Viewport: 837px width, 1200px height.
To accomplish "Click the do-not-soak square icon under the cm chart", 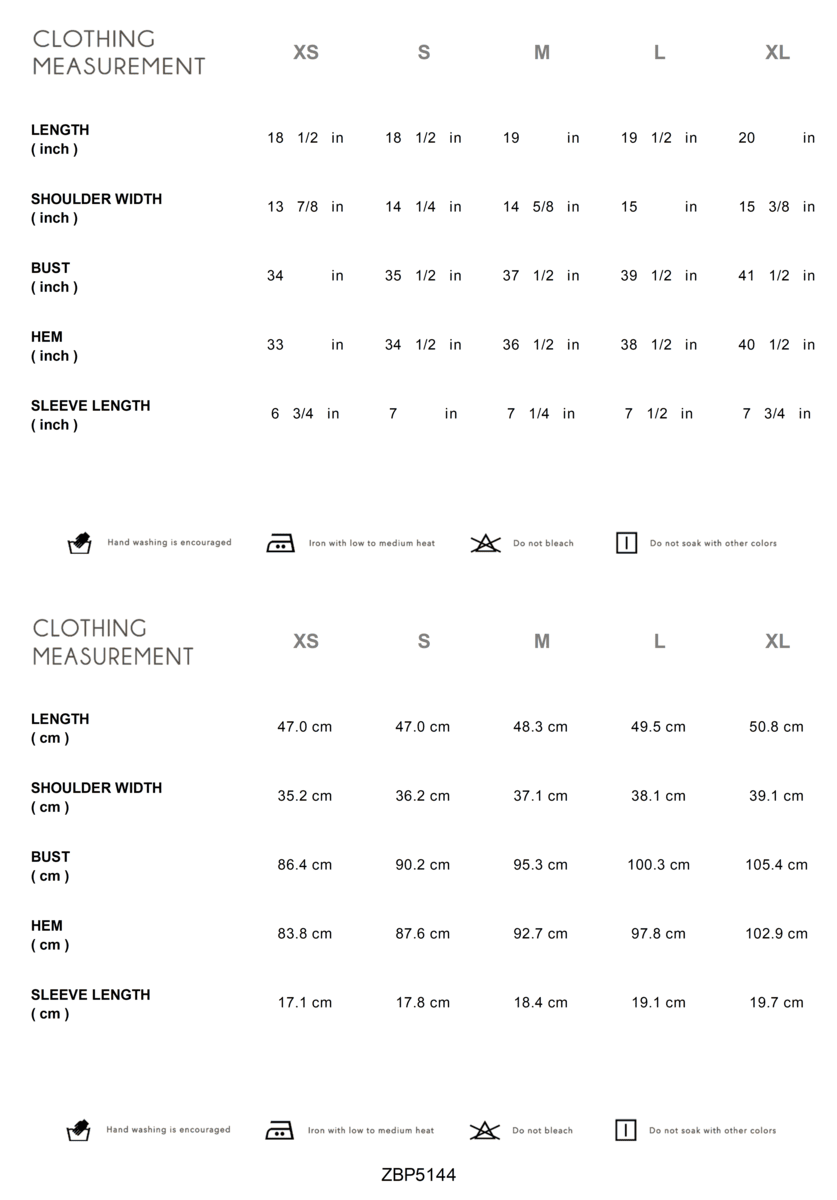I will (x=625, y=1131).
